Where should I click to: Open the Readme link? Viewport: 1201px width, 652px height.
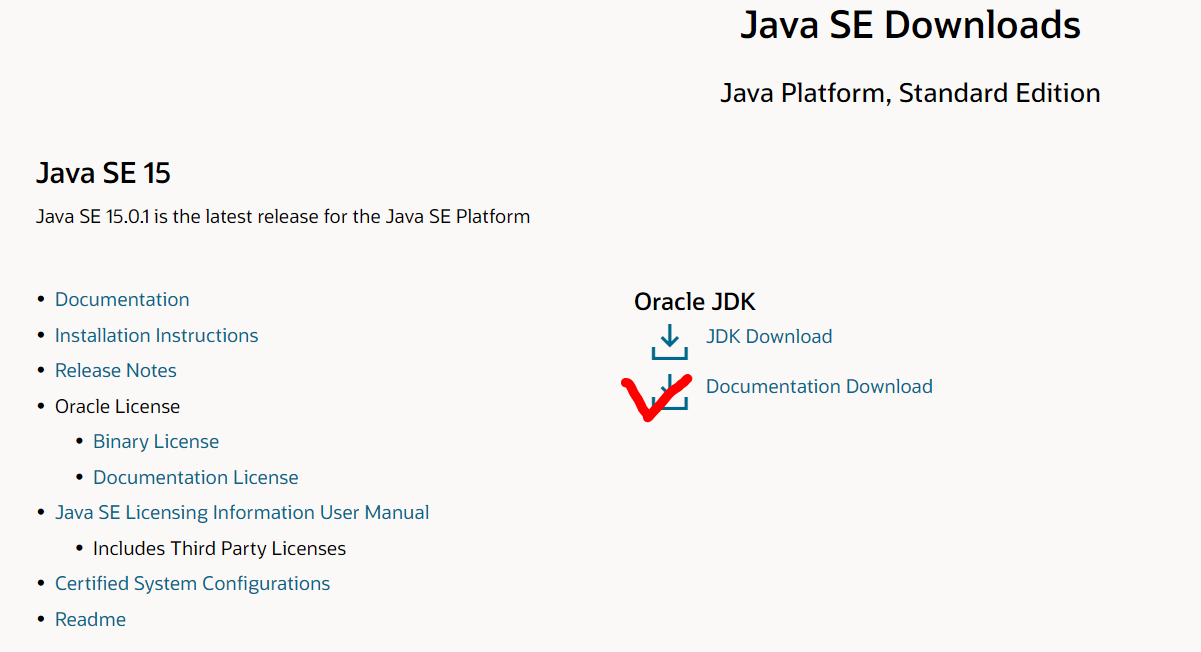(90, 620)
